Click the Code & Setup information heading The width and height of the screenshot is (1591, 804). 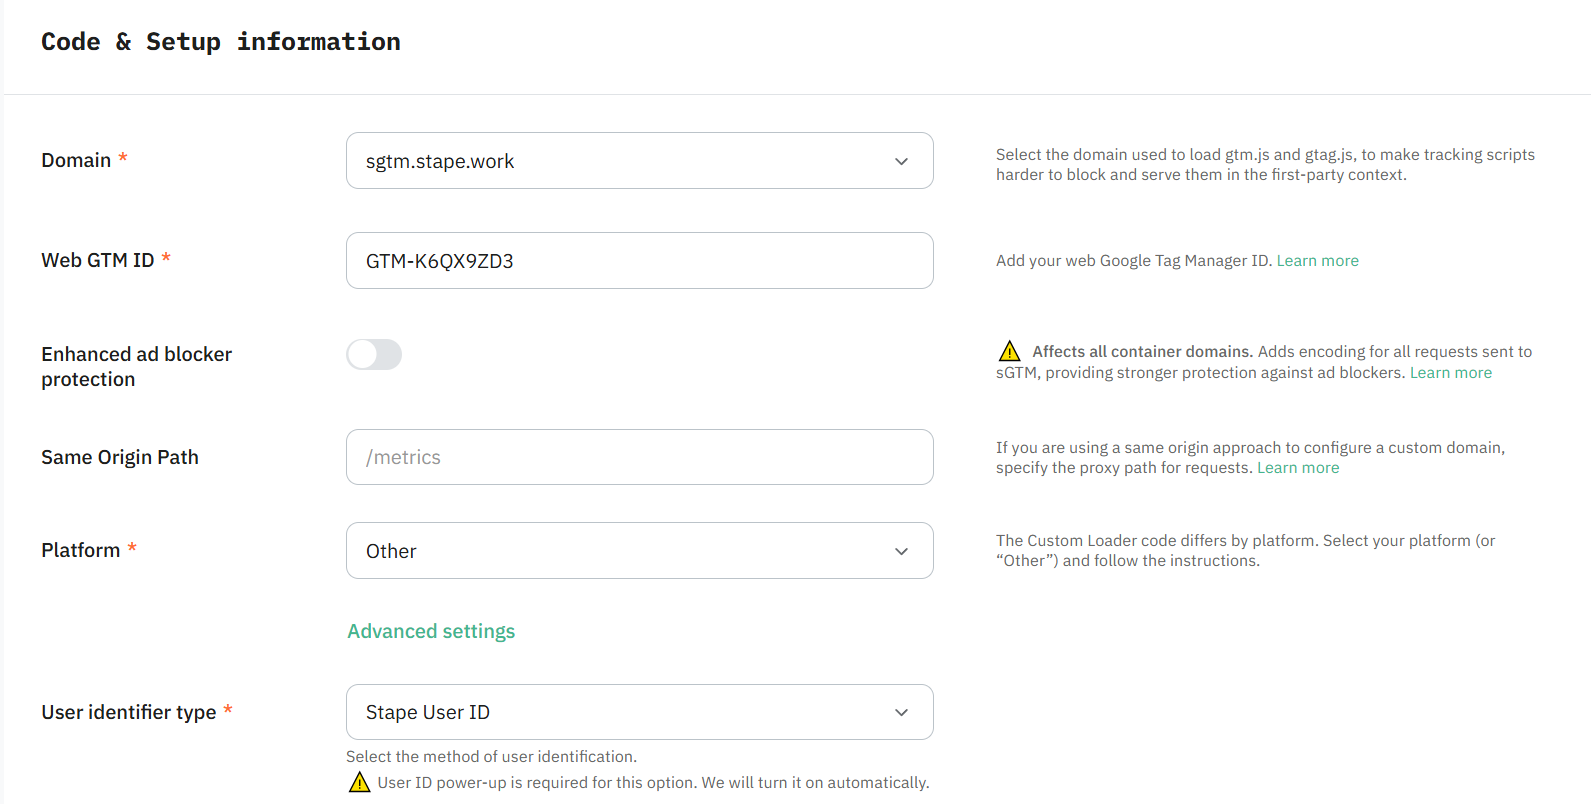221,42
